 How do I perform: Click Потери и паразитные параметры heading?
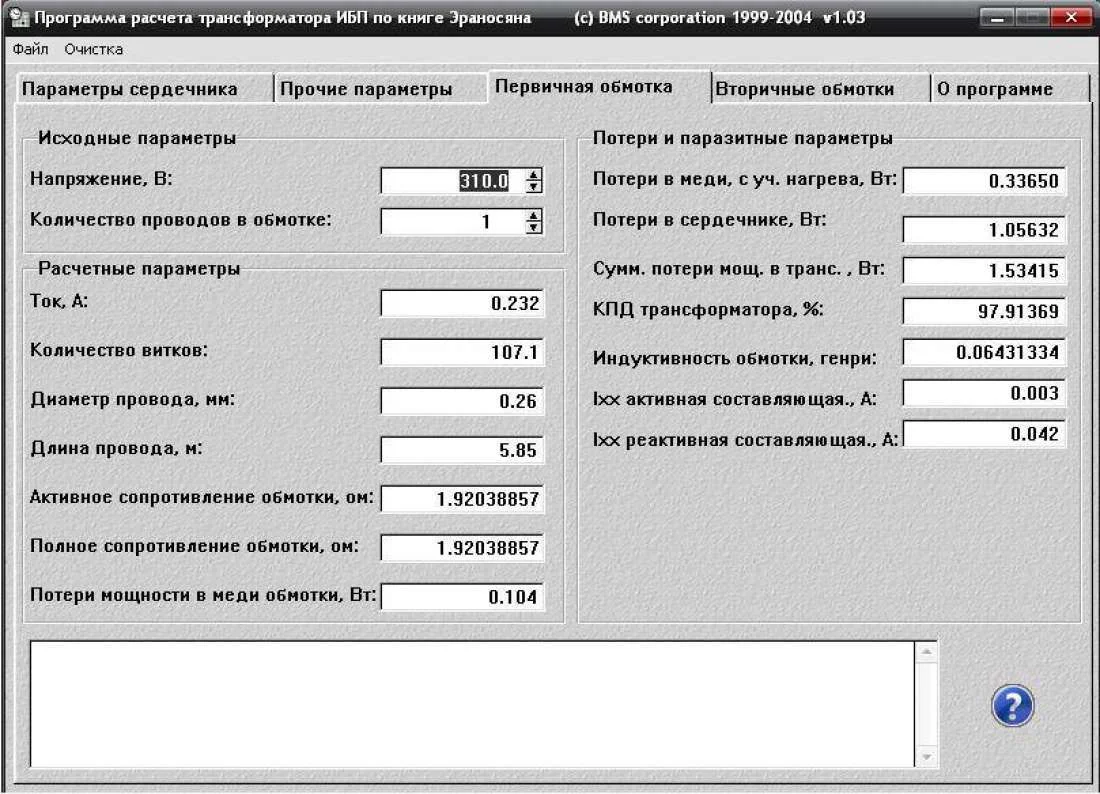742,138
